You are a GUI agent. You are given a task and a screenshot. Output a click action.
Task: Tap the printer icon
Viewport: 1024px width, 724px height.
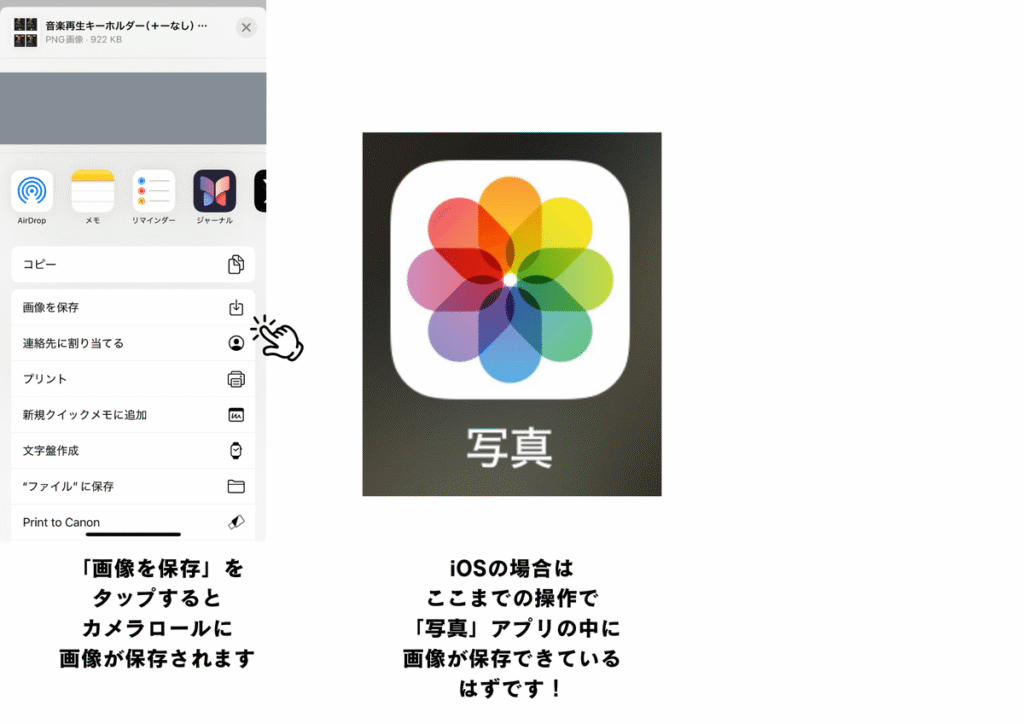tap(236, 379)
